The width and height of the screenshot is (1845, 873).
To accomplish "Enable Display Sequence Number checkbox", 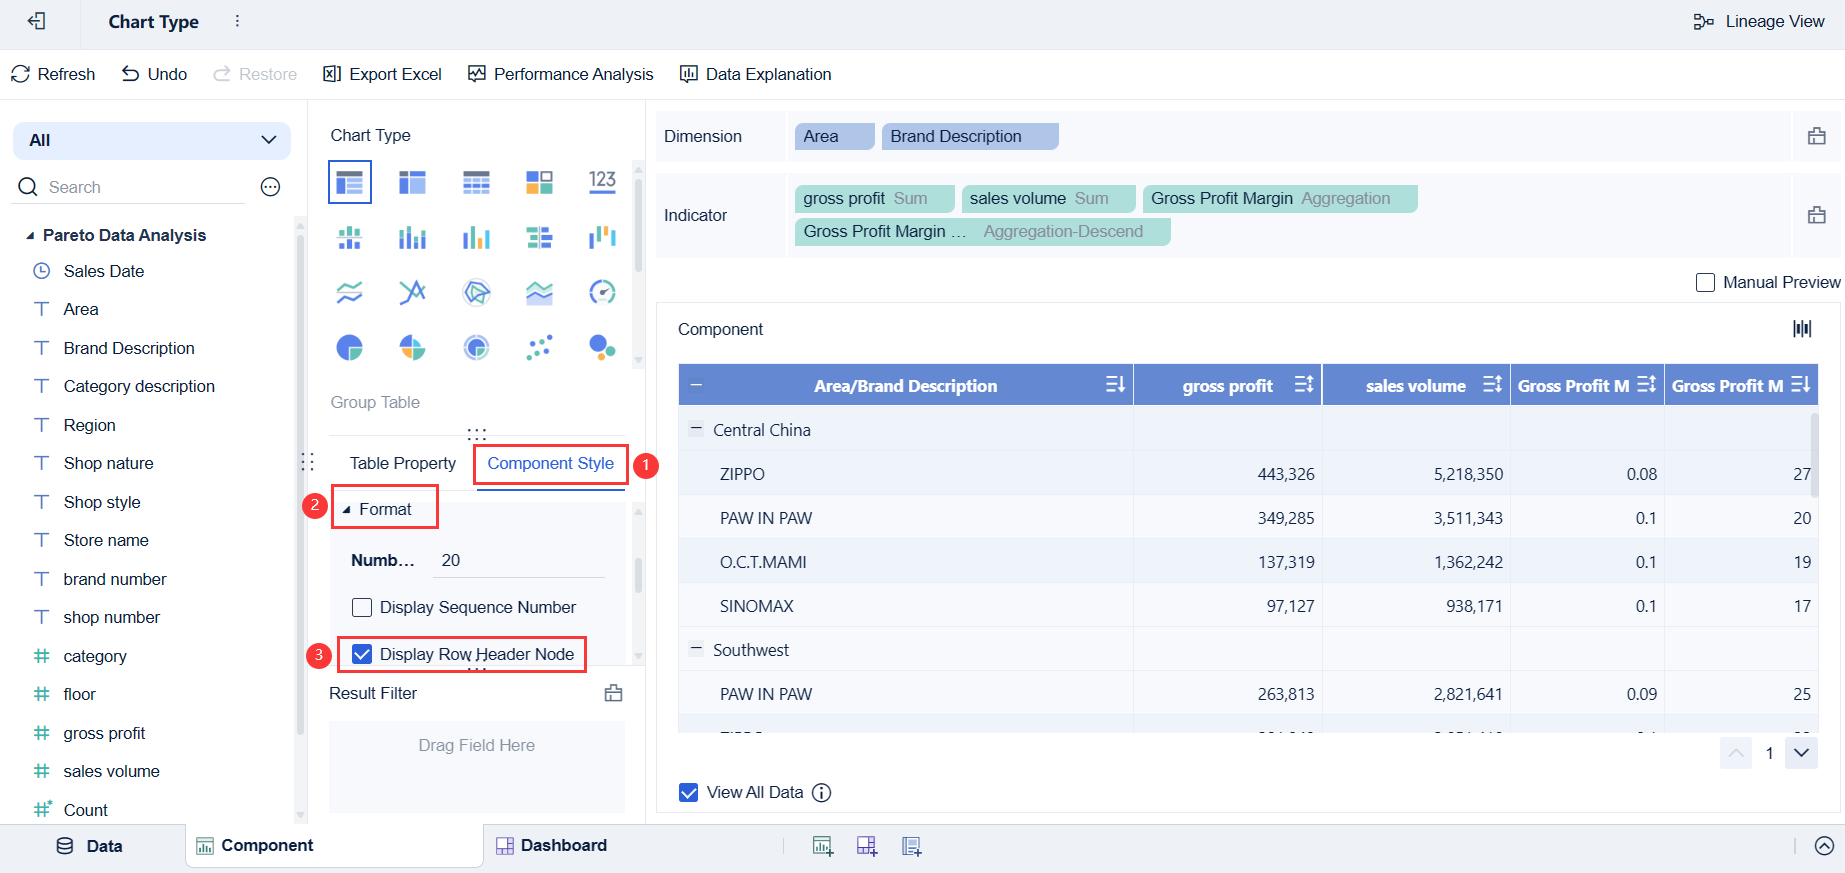I will pyautogui.click(x=362, y=607).
